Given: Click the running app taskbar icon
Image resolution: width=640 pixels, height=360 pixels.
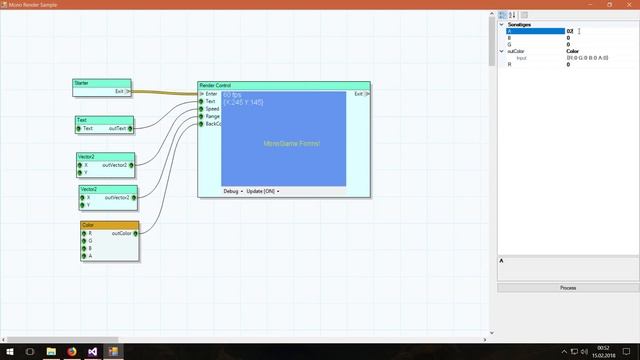Looking at the screenshot, I should pos(113,351).
